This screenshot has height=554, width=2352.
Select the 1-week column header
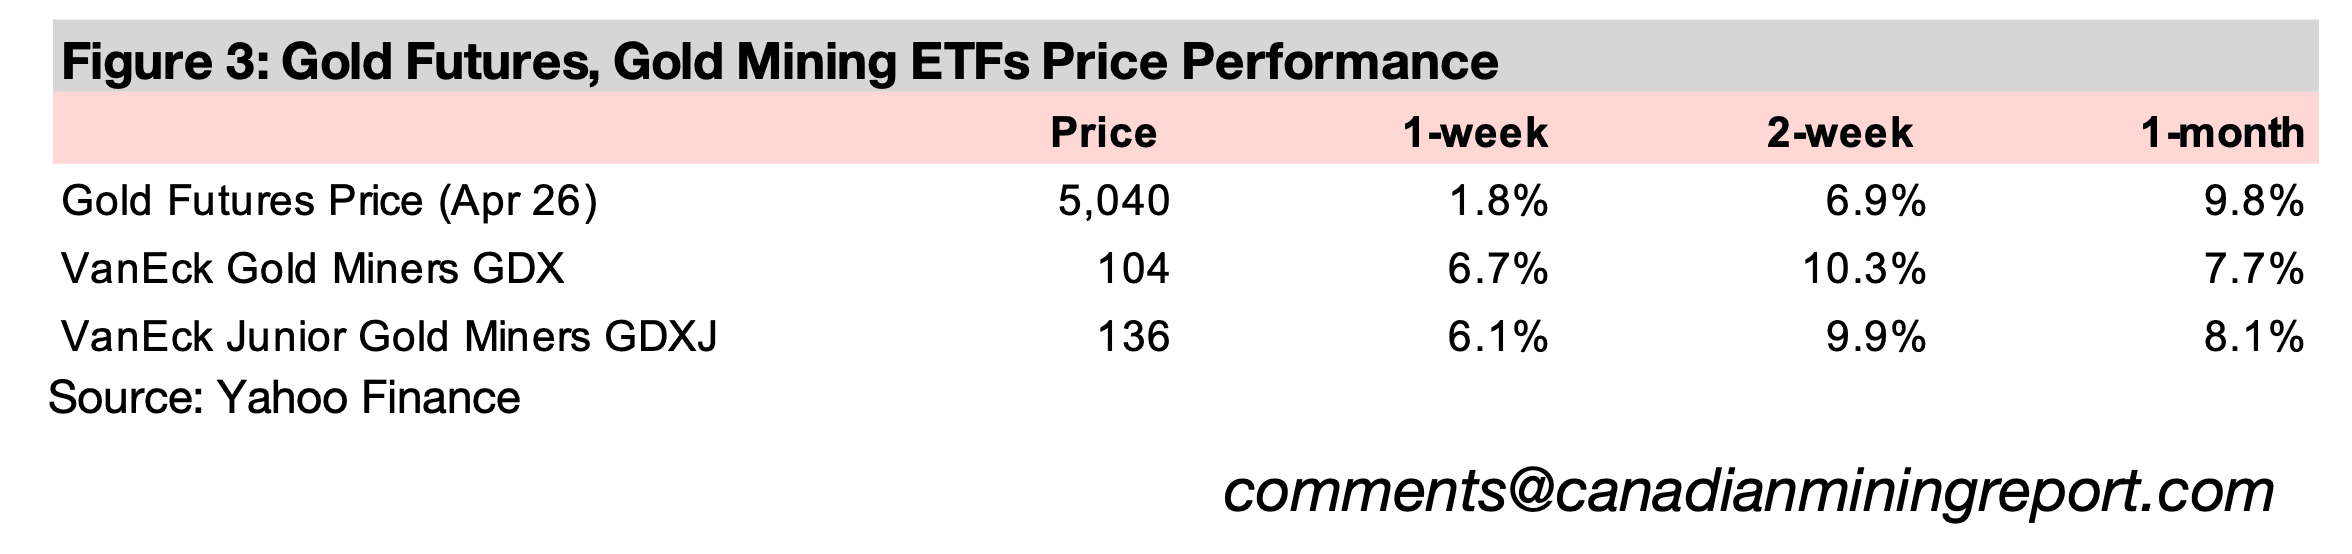click(x=1475, y=133)
